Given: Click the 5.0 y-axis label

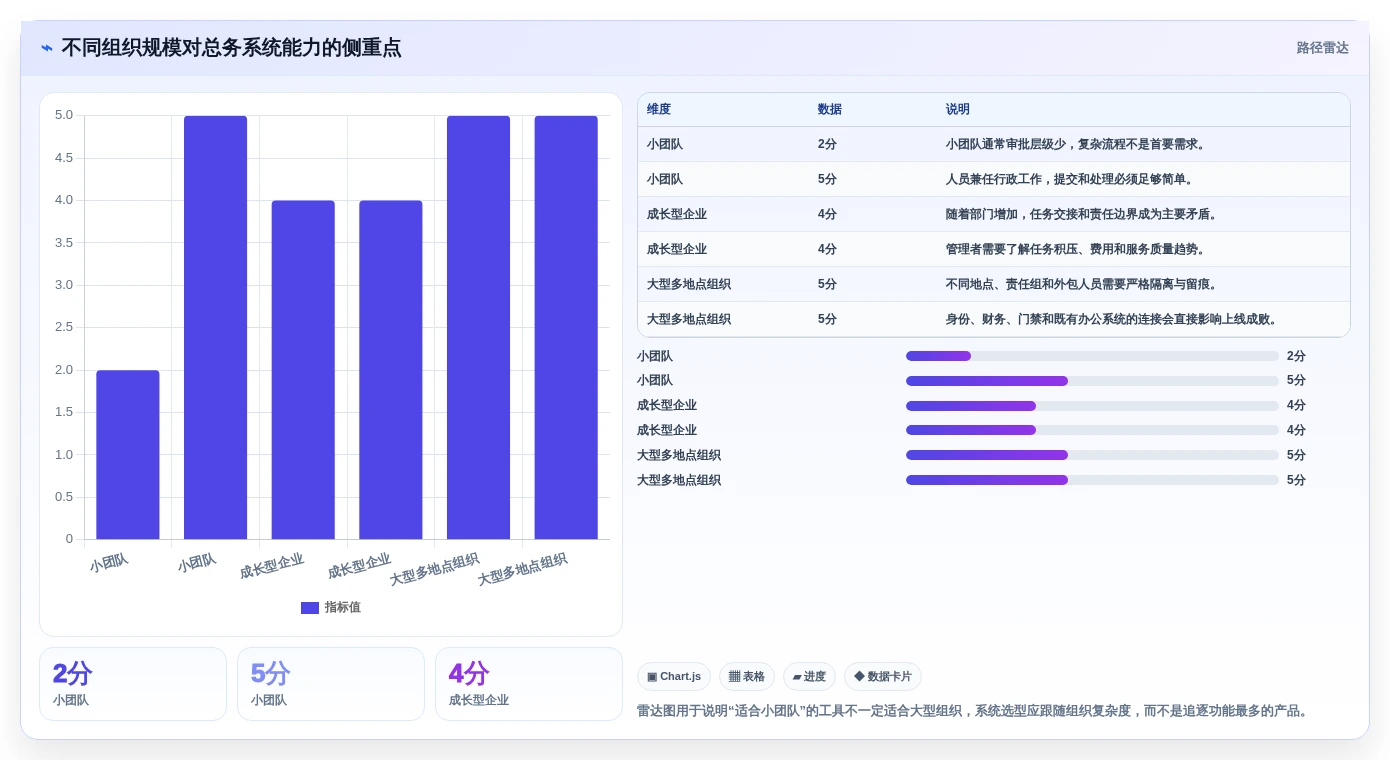Looking at the screenshot, I should point(64,115).
